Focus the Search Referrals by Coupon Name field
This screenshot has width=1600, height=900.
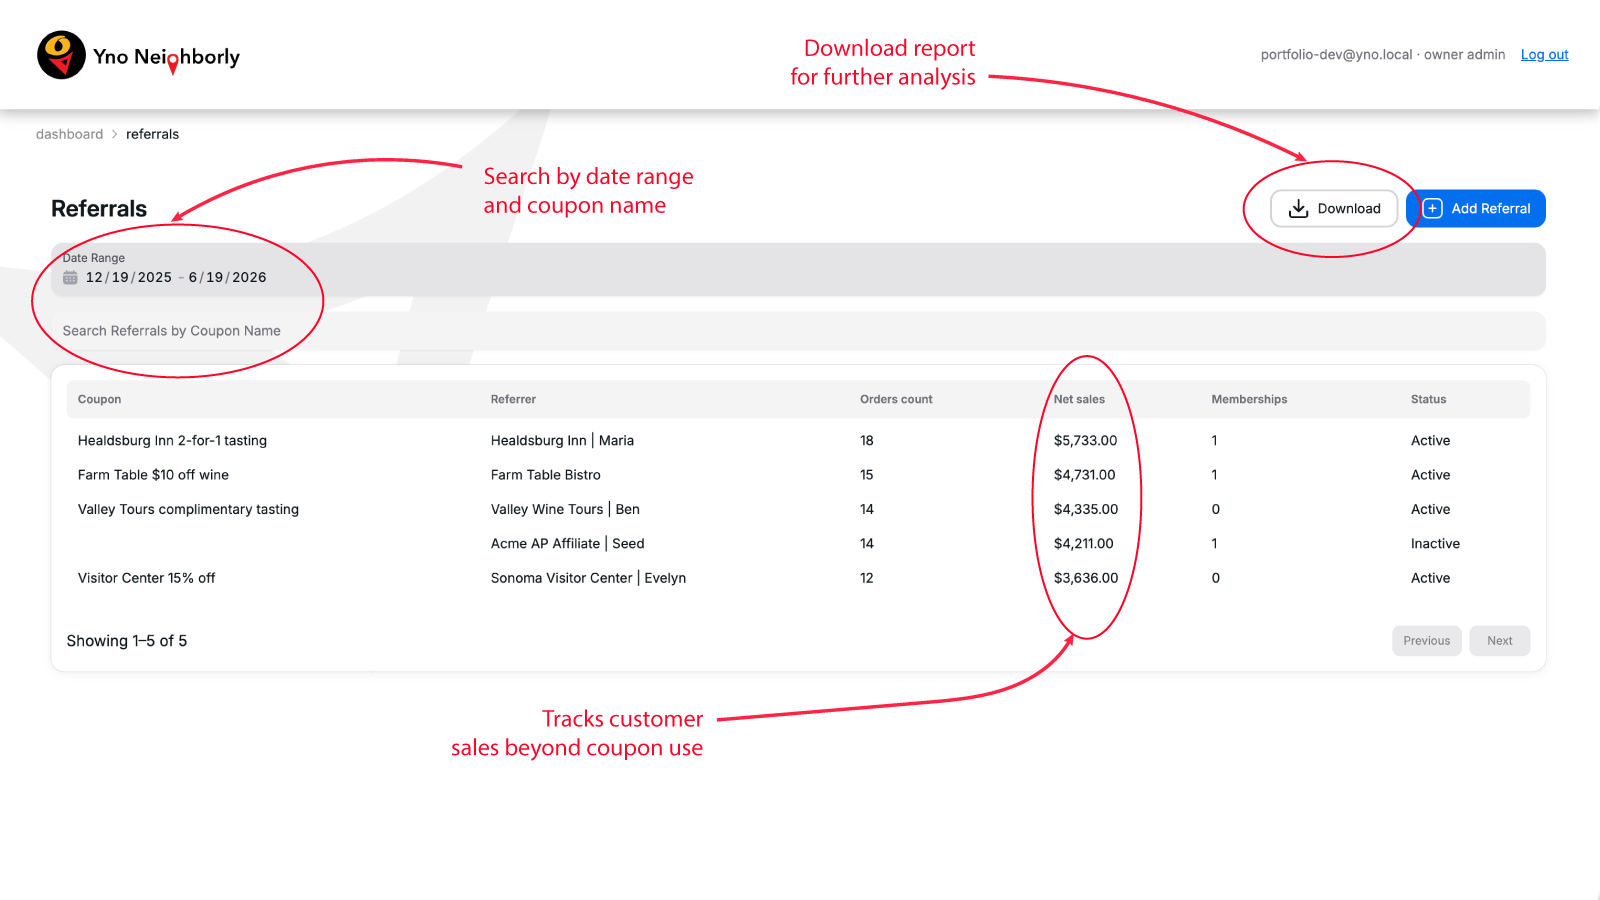pos(798,331)
